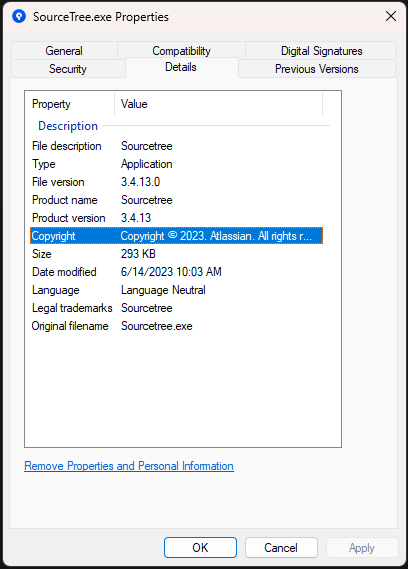Open the Digital Signatures tab
The width and height of the screenshot is (408, 569).
(x=321, y=51)
